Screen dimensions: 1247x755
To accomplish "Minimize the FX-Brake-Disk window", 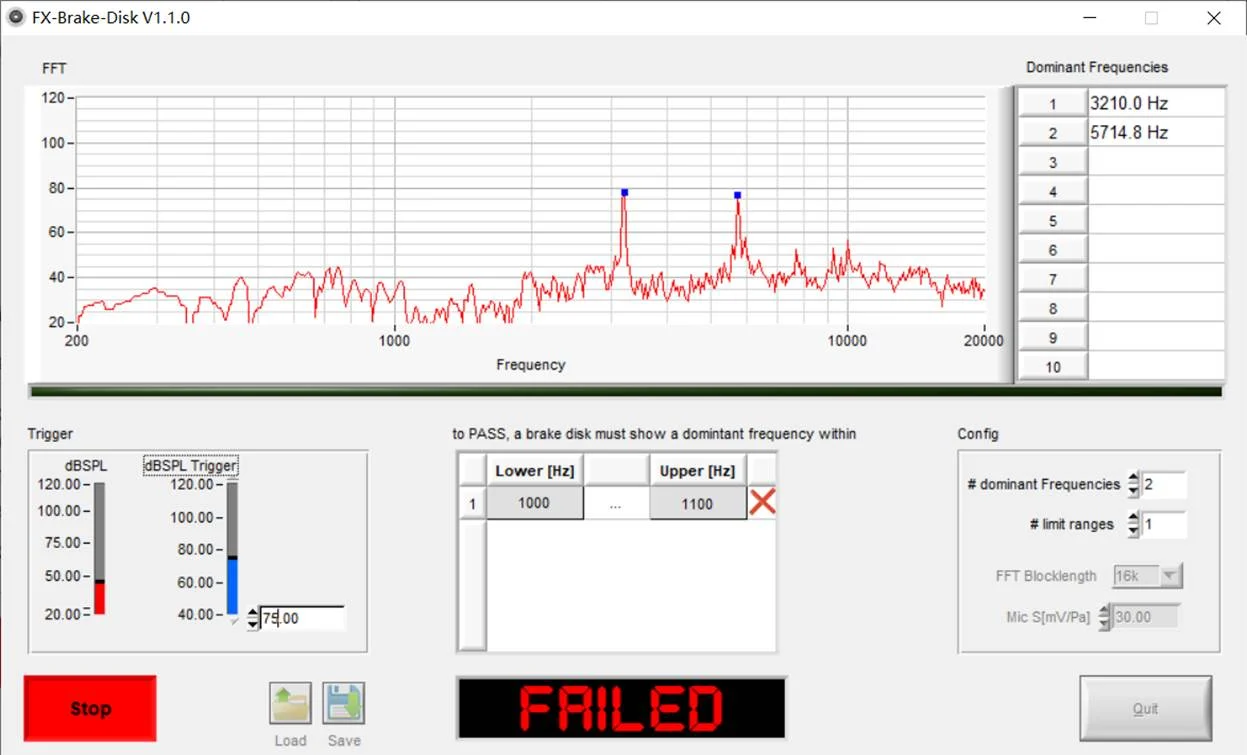I will coord(1089,18).
